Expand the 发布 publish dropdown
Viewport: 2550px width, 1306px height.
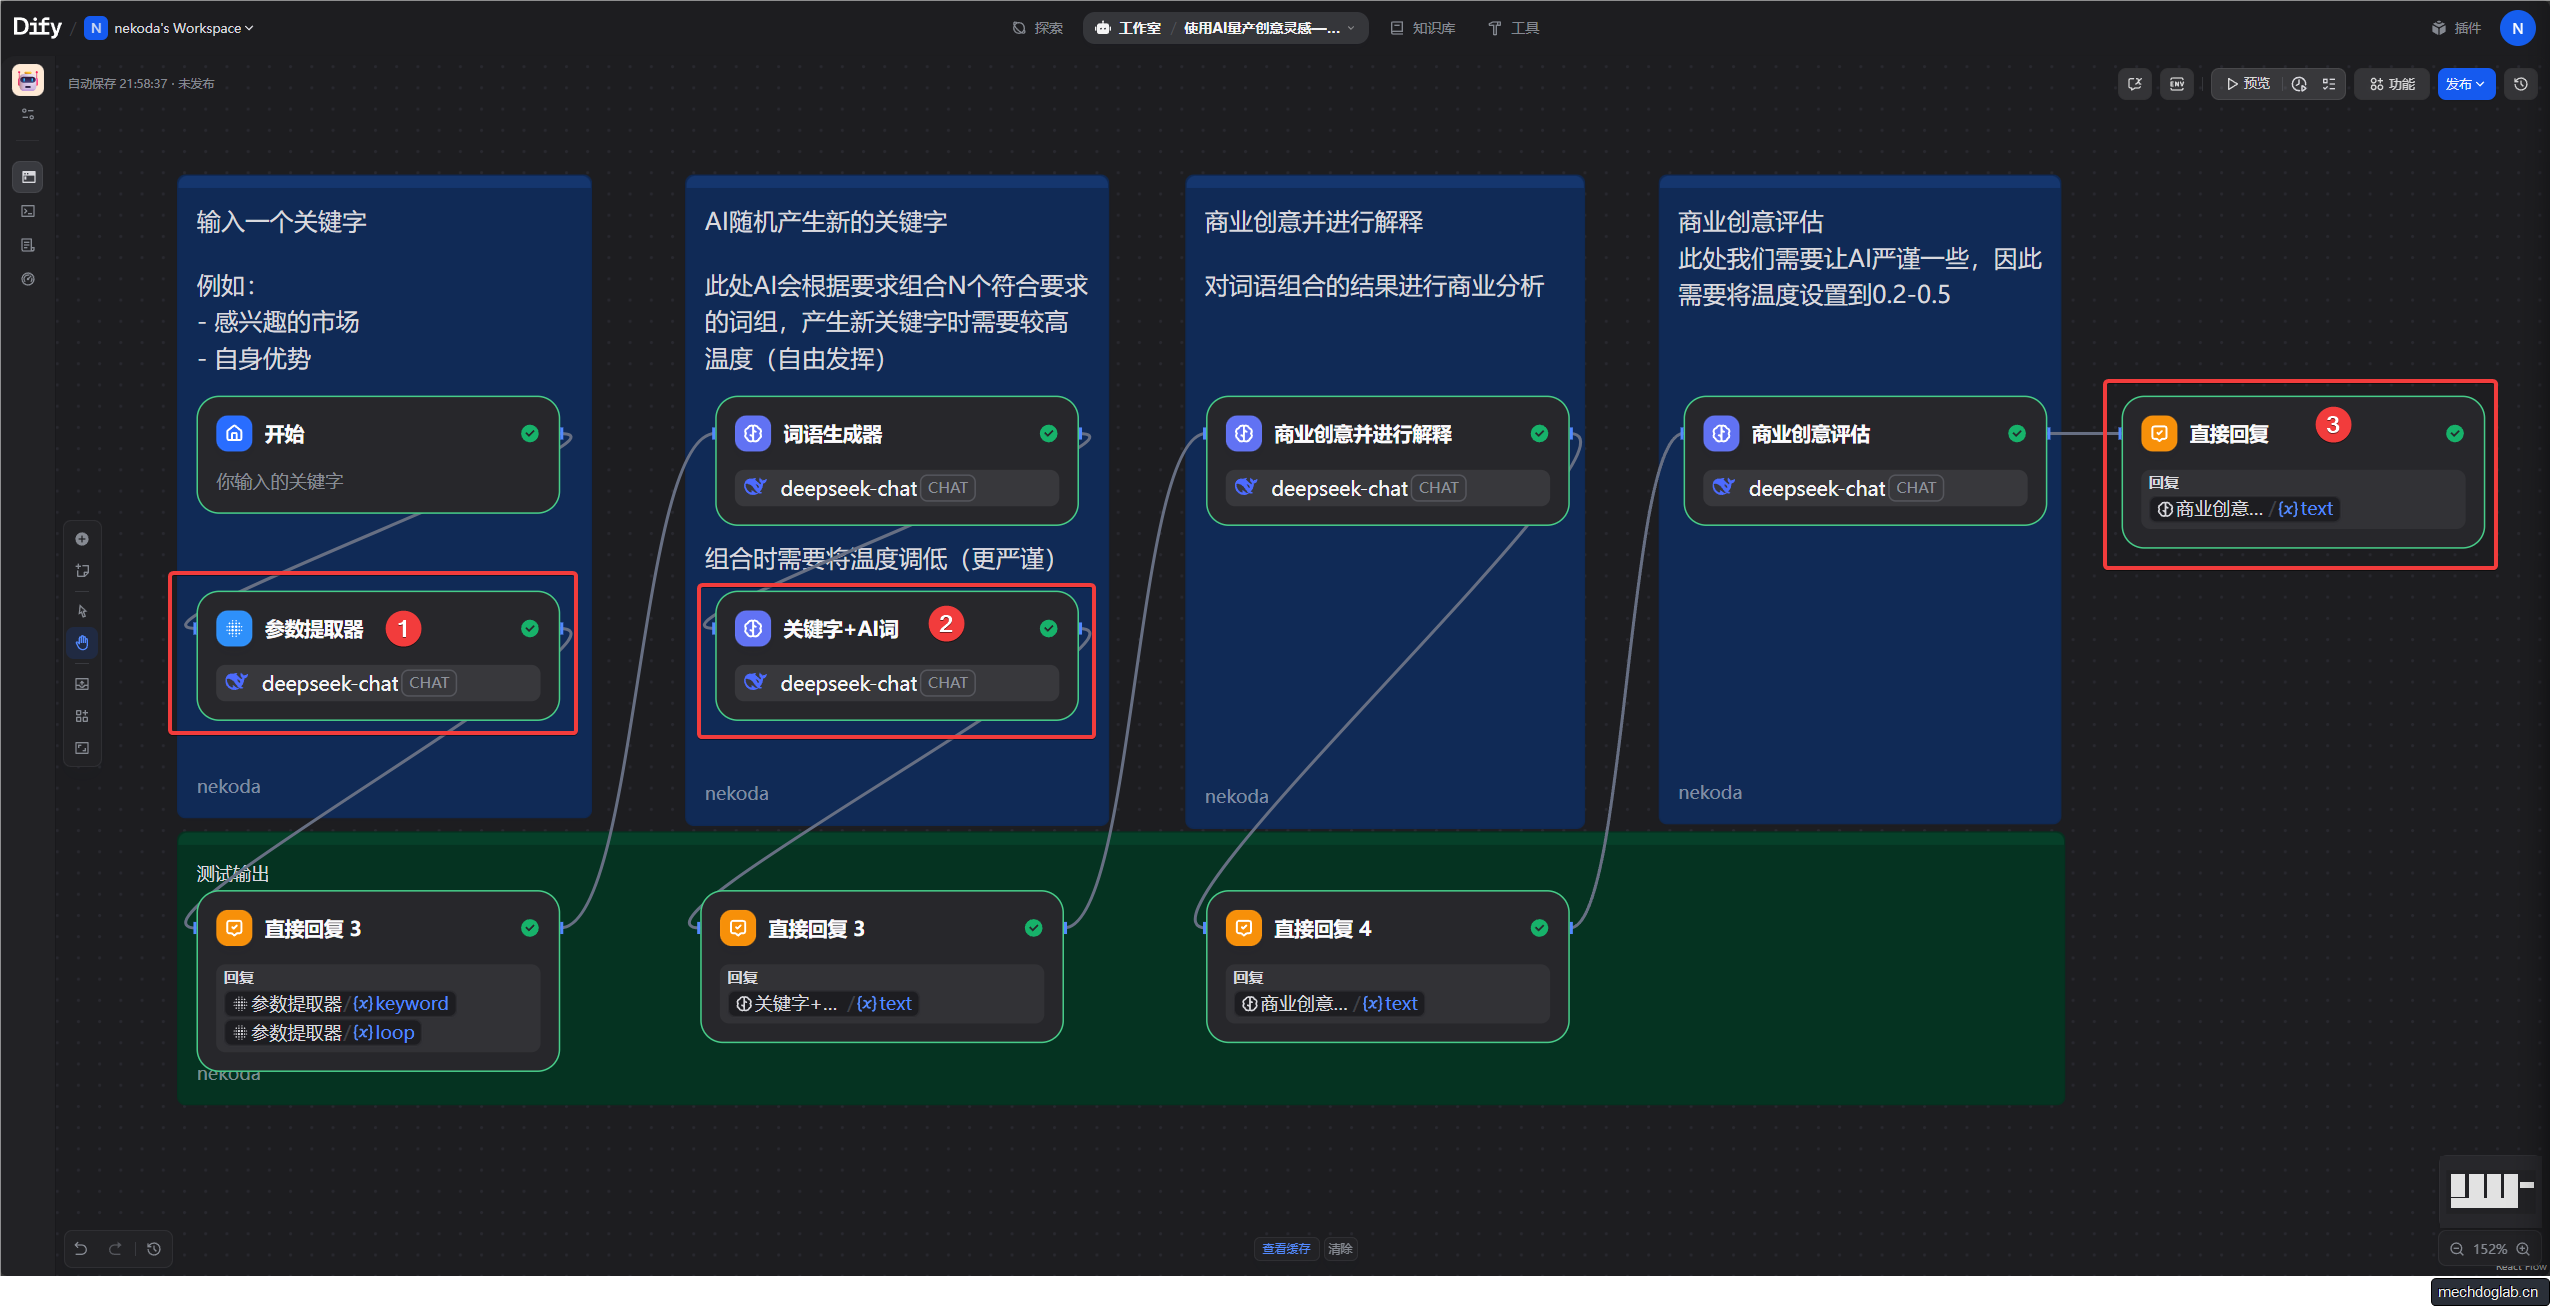(x=2466, y=84)
